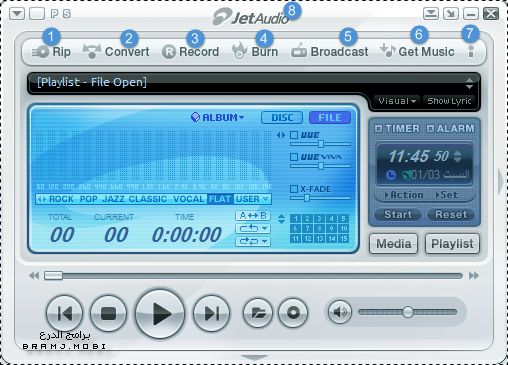Open the shuffle mode dropdown

(253, 241)
